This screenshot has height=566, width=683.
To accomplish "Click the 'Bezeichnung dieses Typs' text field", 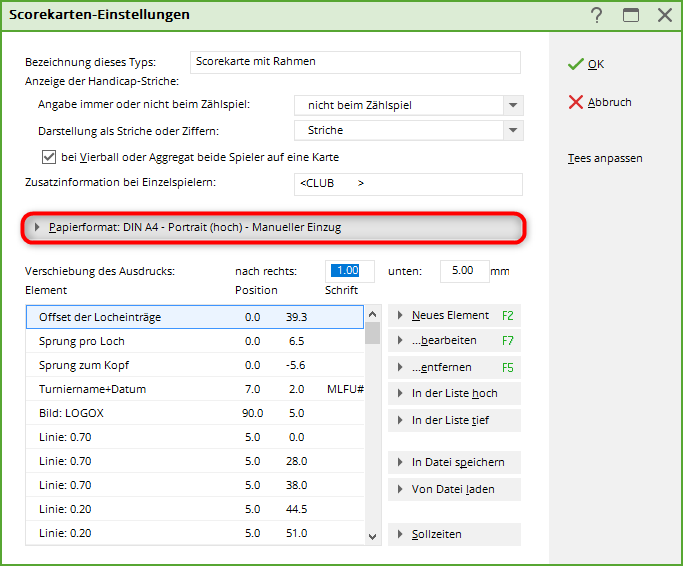I will tap(355, 62).
